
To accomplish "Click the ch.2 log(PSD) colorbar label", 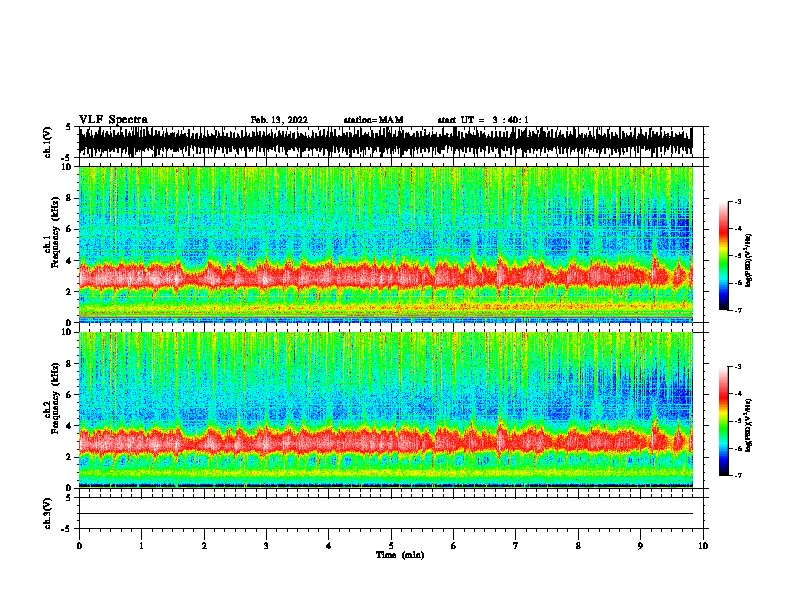I will coord(748,425).
